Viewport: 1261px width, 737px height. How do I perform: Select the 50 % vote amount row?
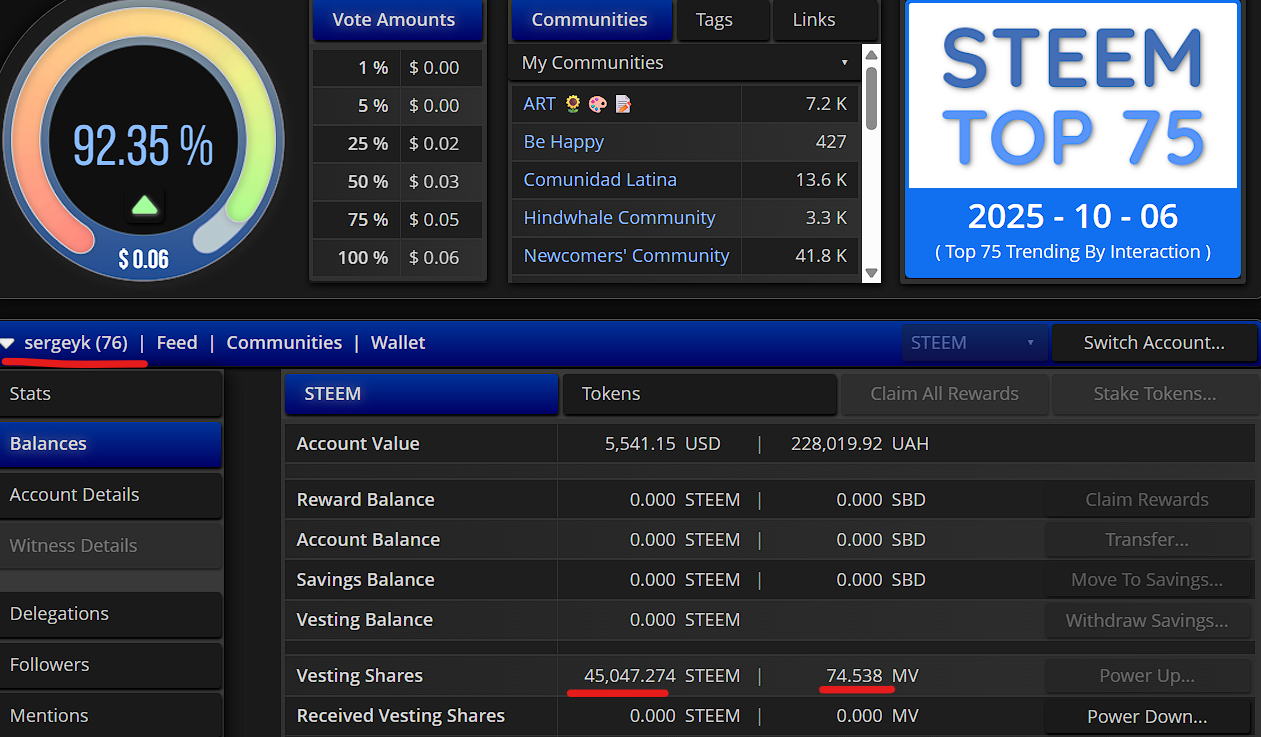point(397,182)
